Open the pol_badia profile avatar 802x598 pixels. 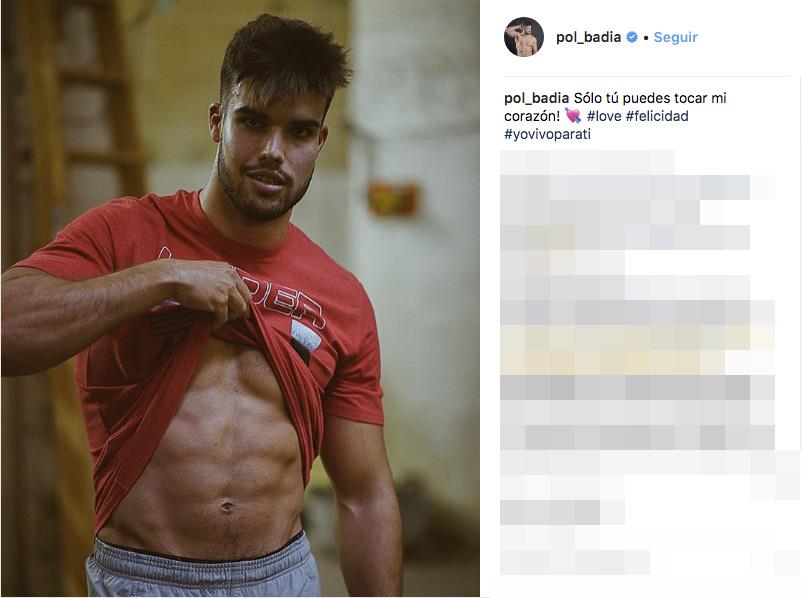point(524,37)
